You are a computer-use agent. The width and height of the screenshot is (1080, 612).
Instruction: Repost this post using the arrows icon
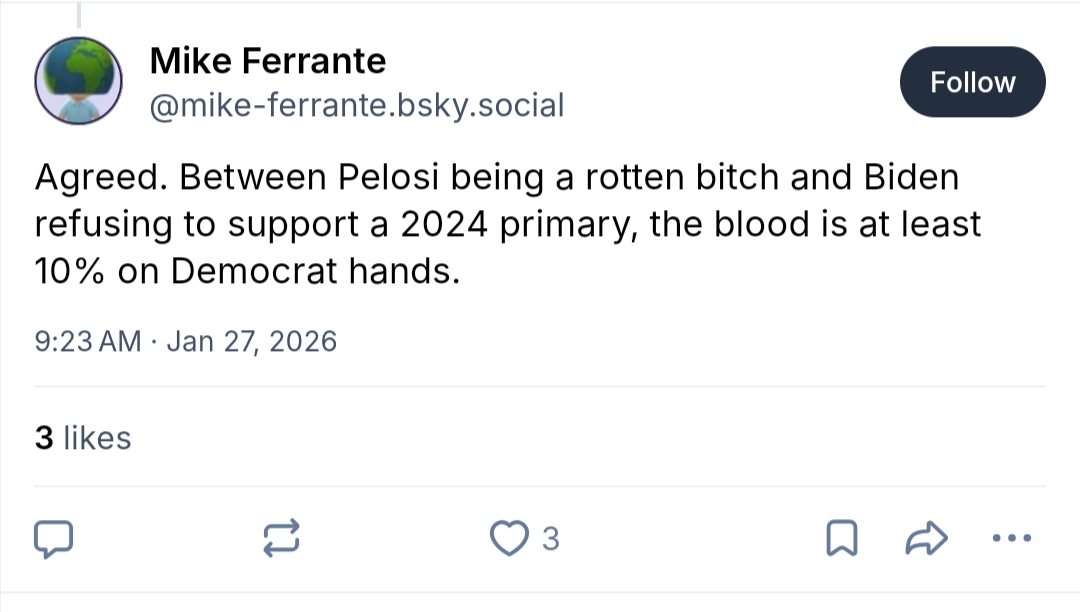pos(280,539)
